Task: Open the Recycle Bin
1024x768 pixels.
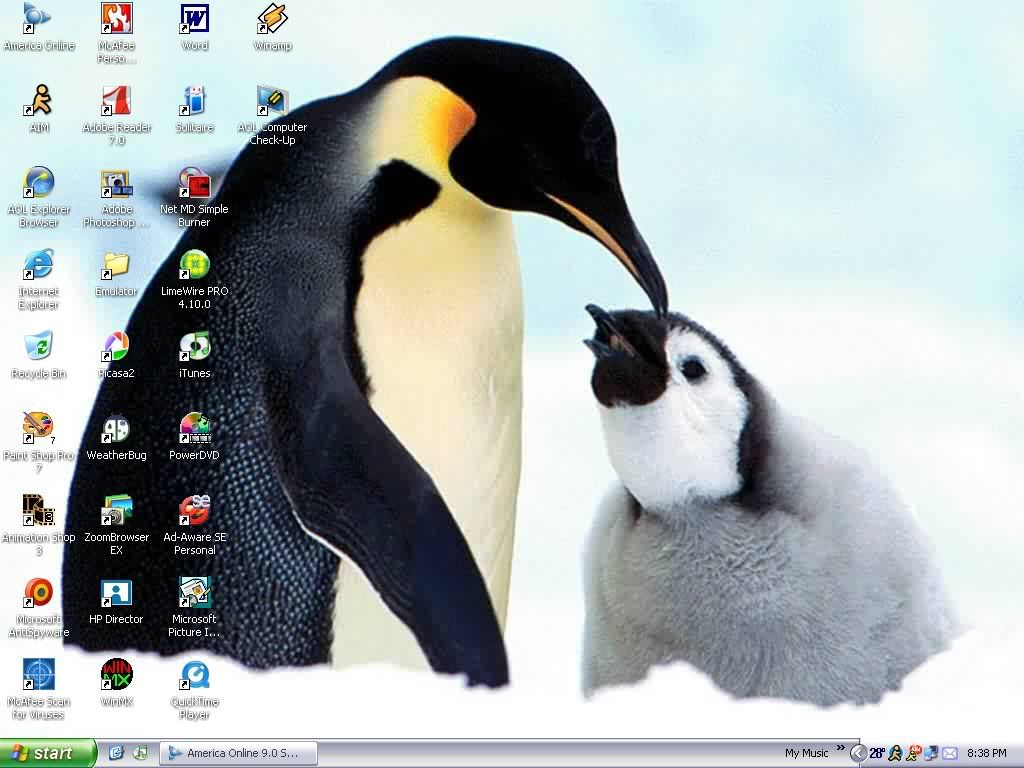Action: coord(38,348)
